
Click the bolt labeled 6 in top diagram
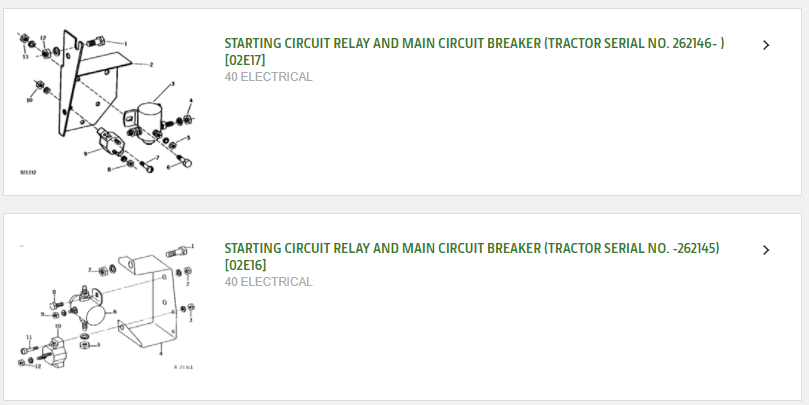pos(184,161)
